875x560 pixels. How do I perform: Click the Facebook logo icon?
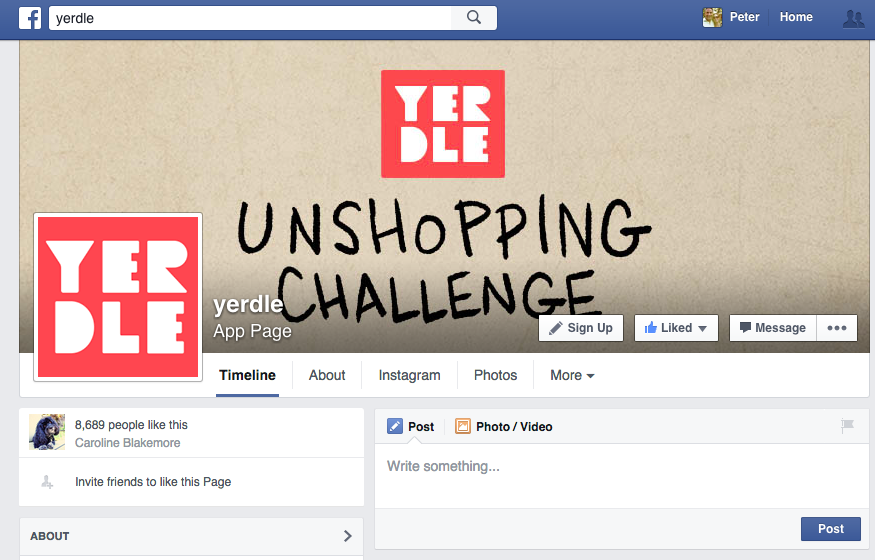coord(30,18)
